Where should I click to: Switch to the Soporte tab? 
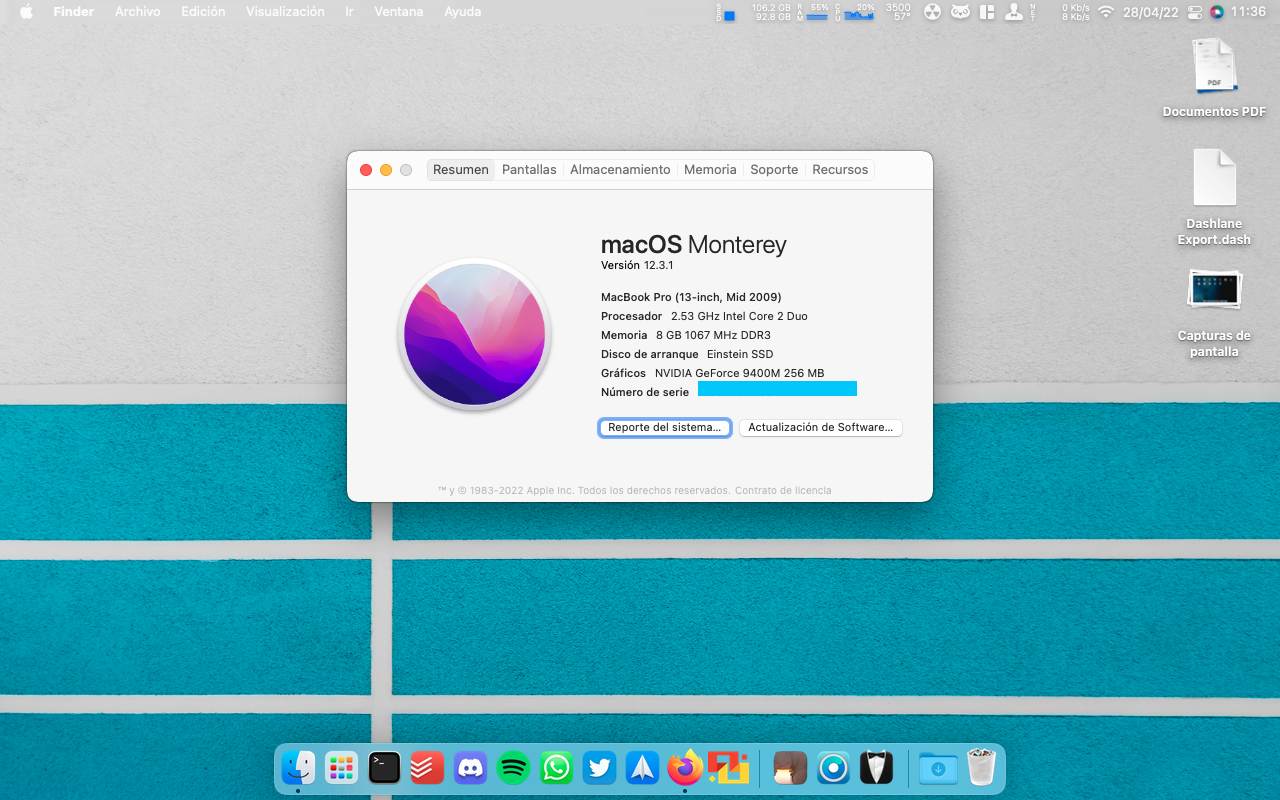(774, 170)
